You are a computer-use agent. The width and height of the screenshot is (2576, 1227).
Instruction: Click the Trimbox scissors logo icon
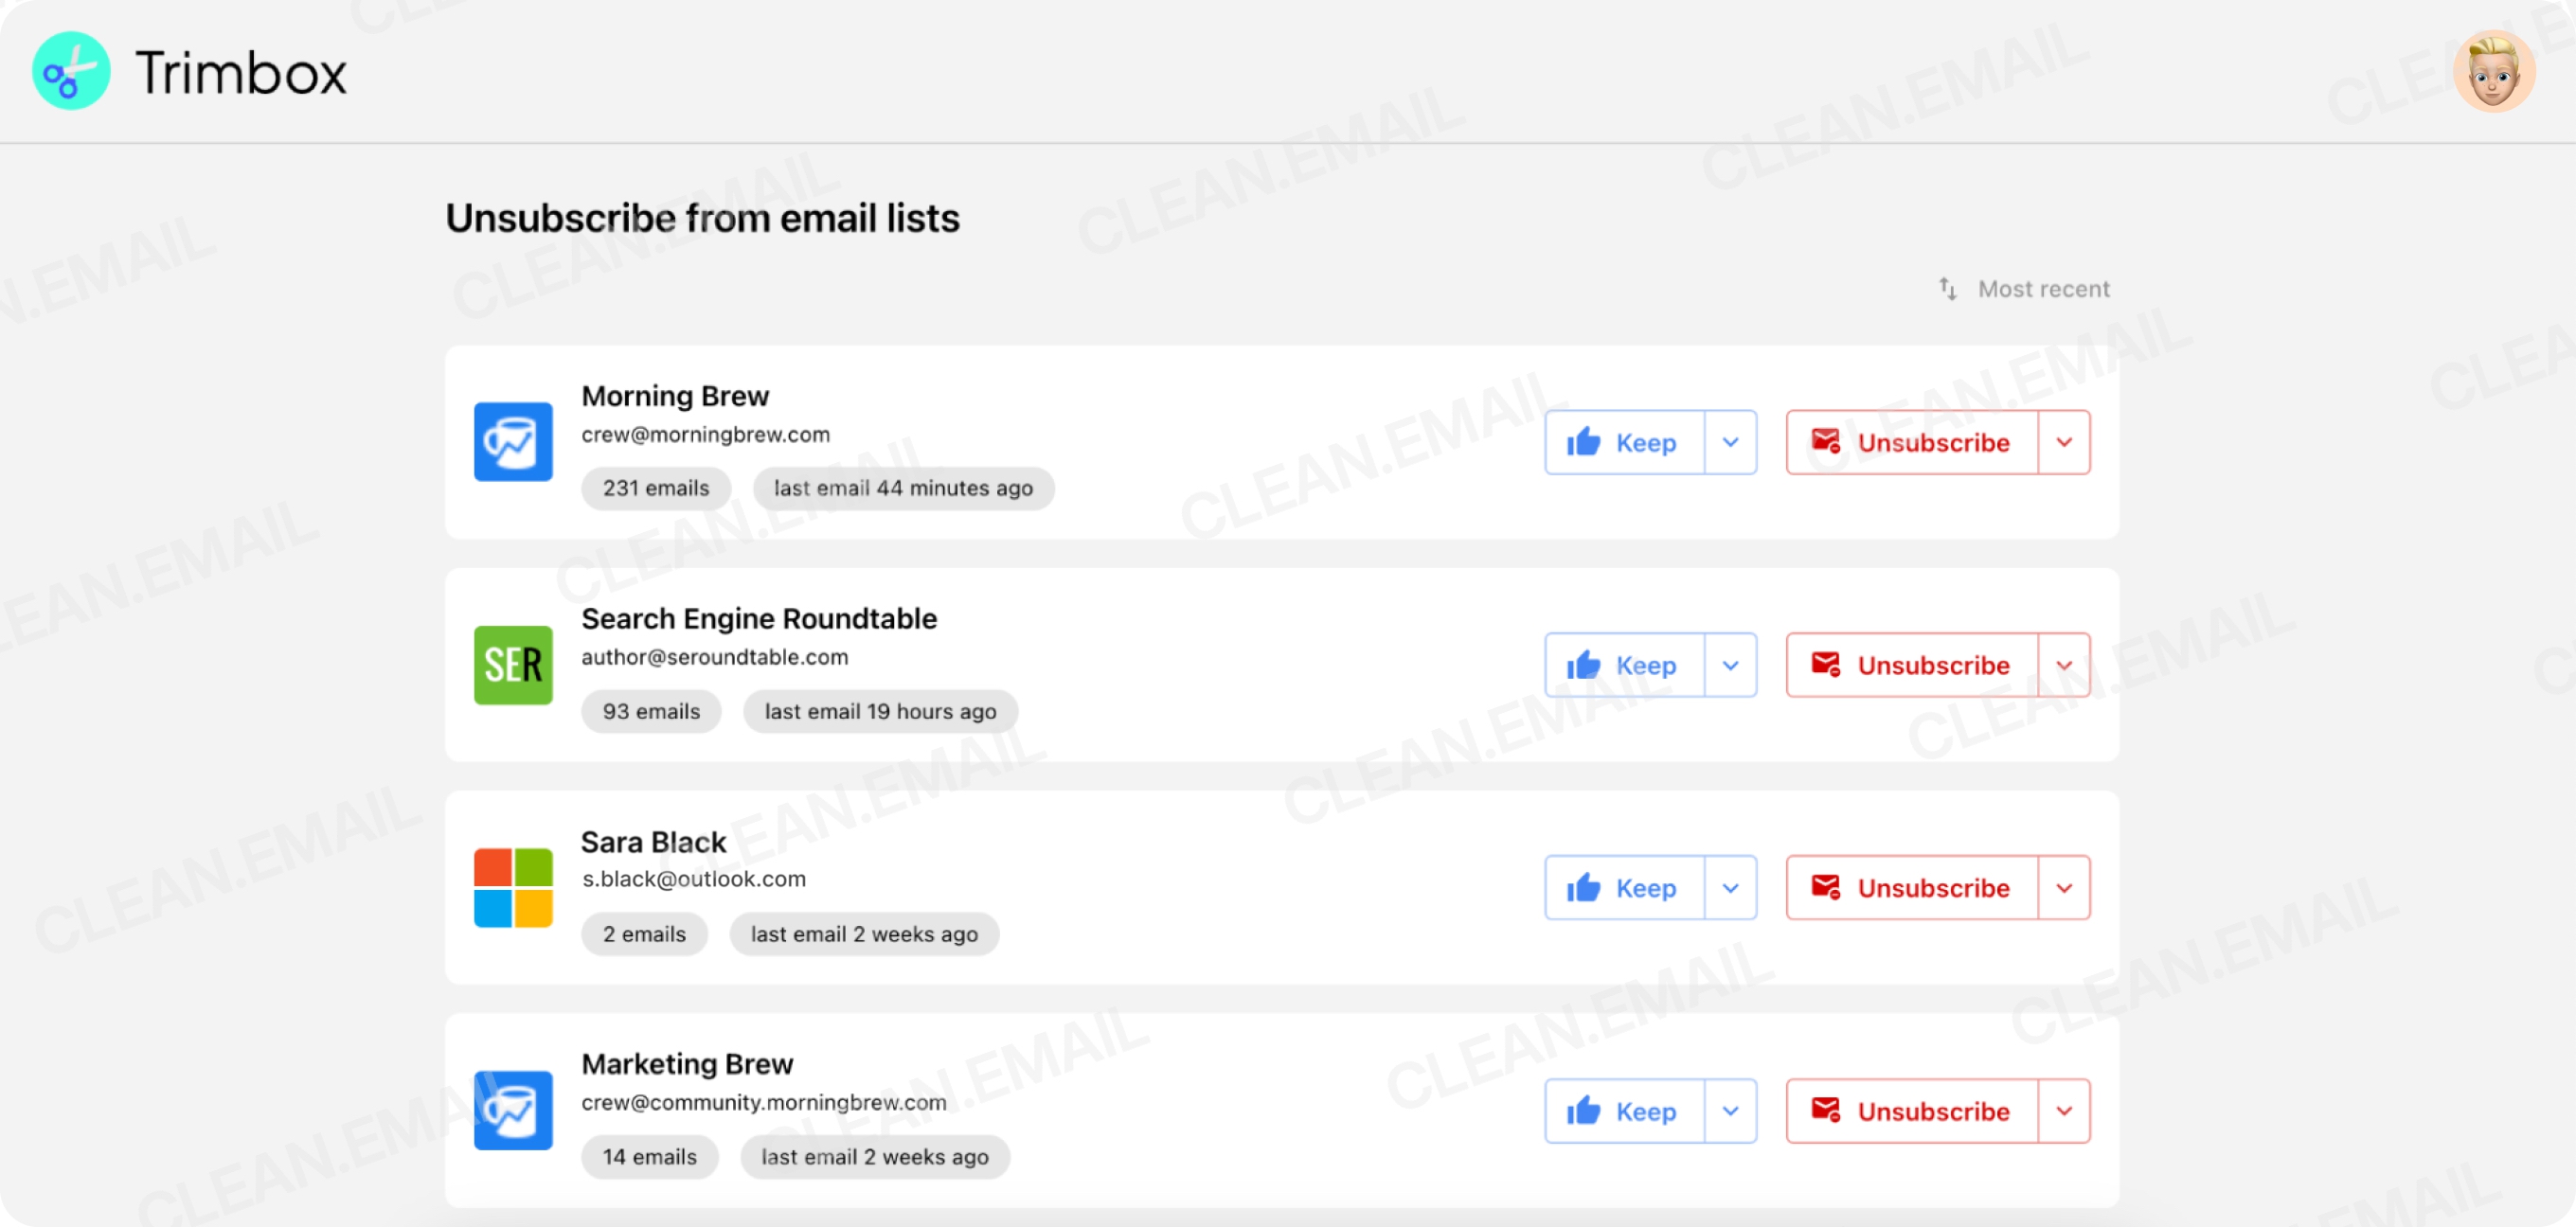(x=71, y=70)
